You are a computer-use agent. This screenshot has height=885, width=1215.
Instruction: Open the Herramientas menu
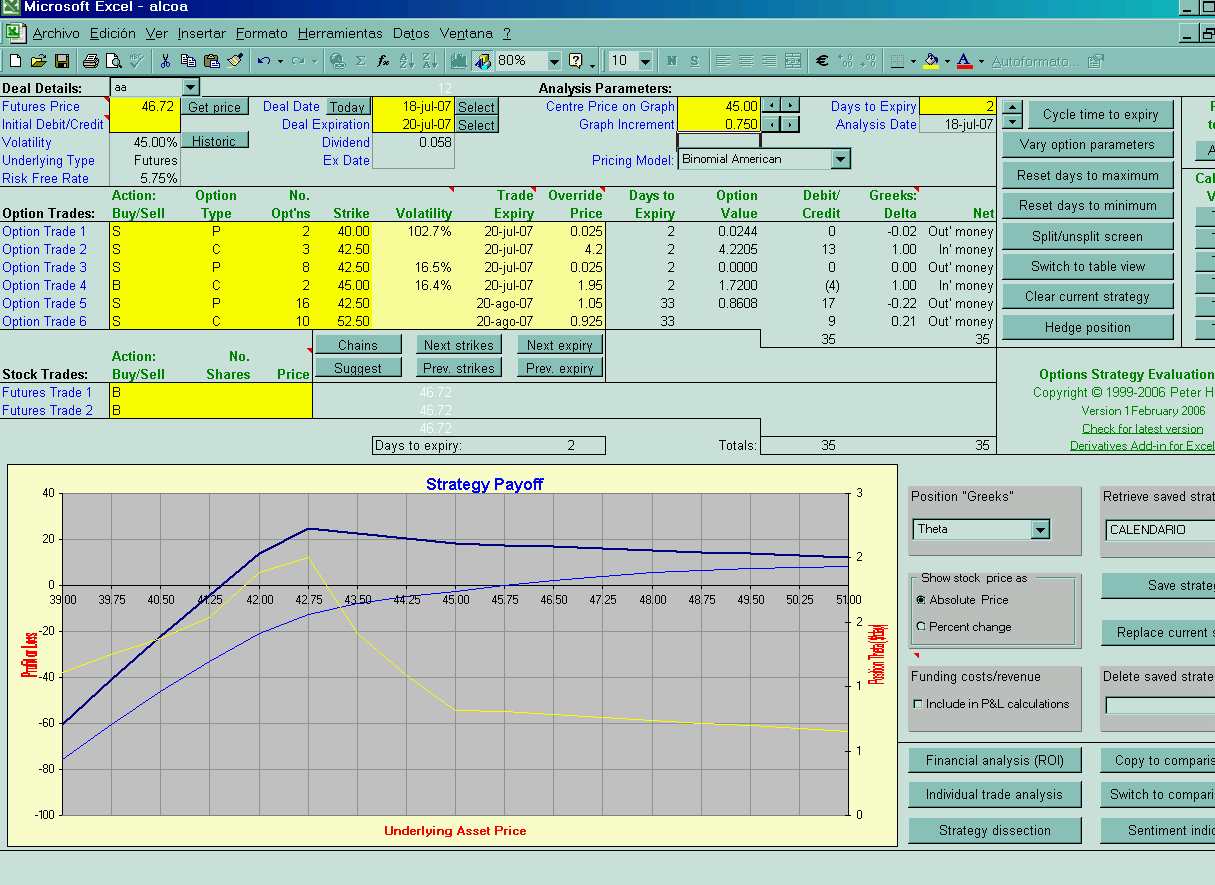(340, 33)
